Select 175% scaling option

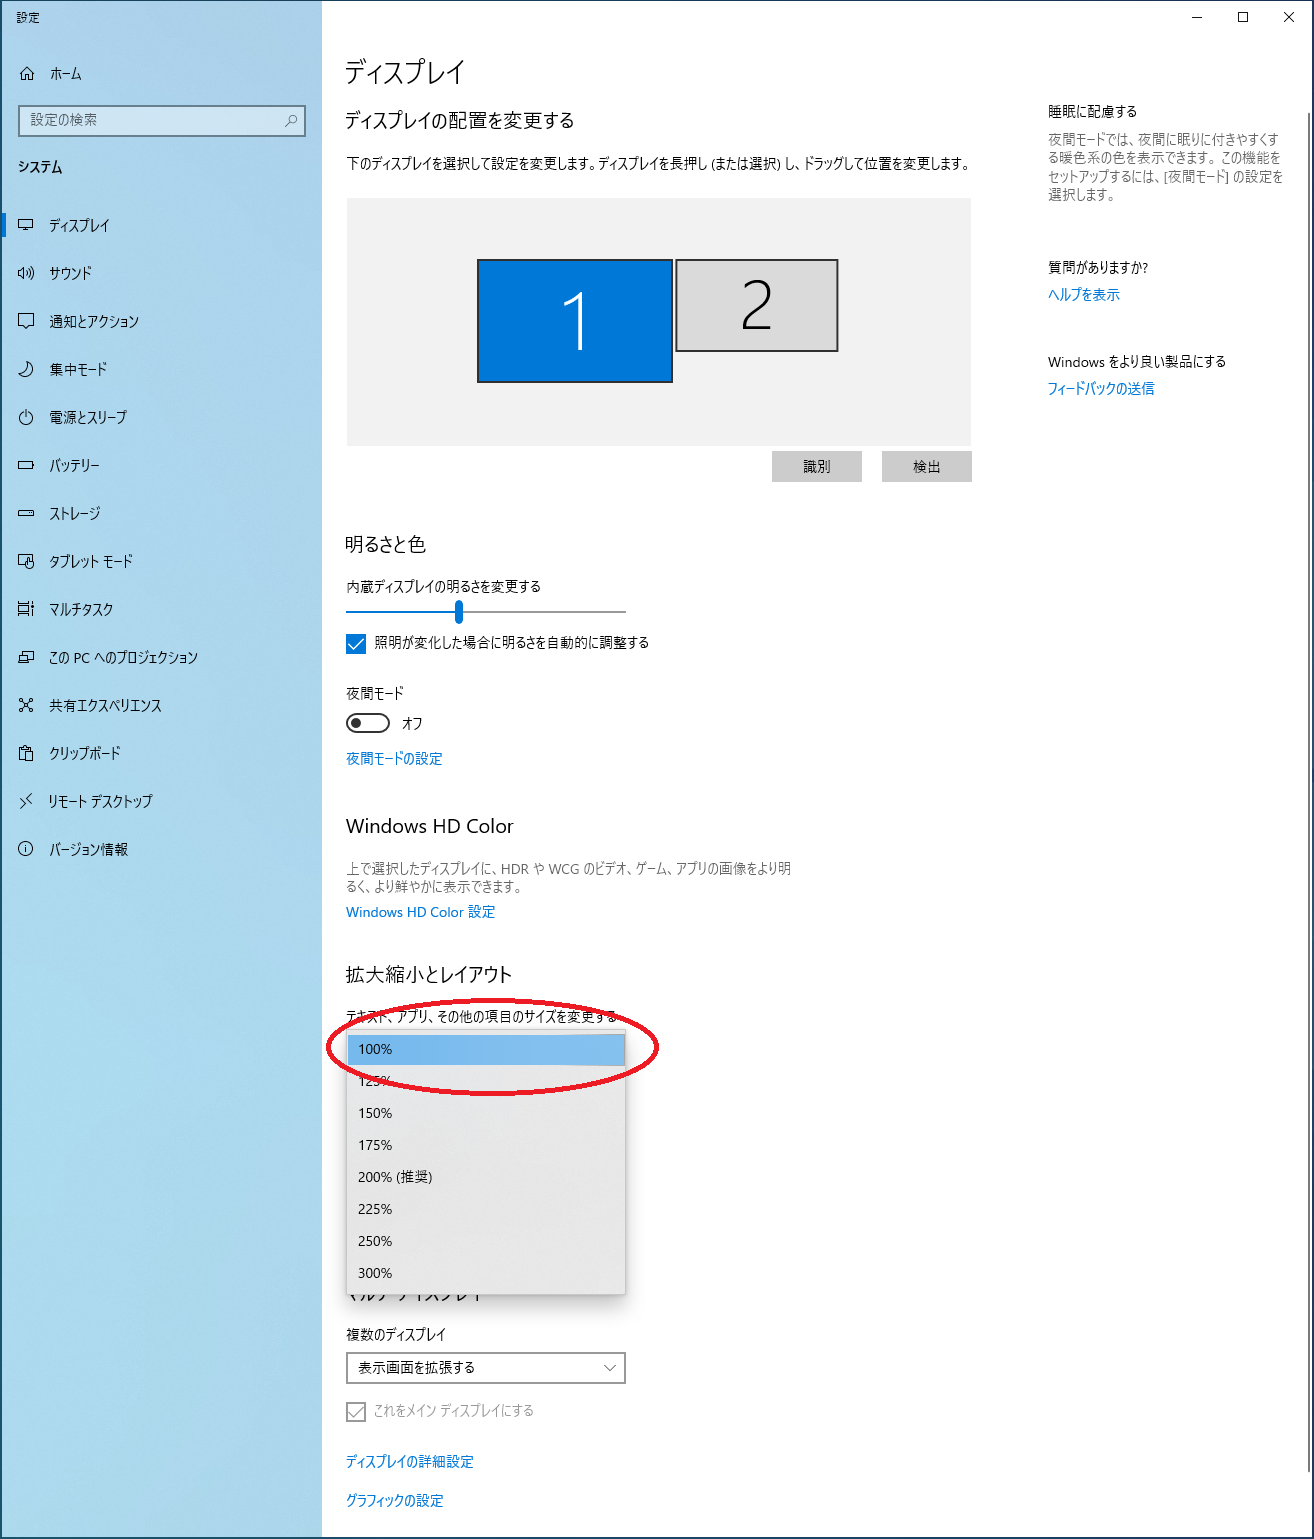click(x=486, y=1145)
